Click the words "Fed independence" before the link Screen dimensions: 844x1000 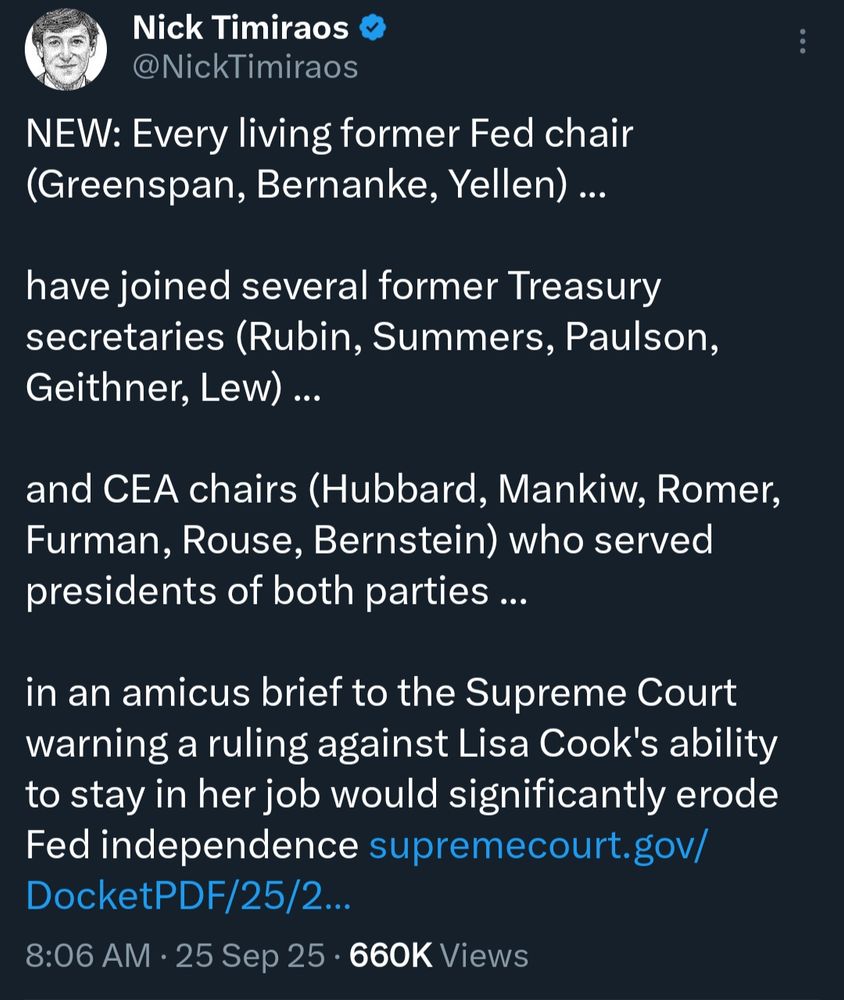pos(191,846)
